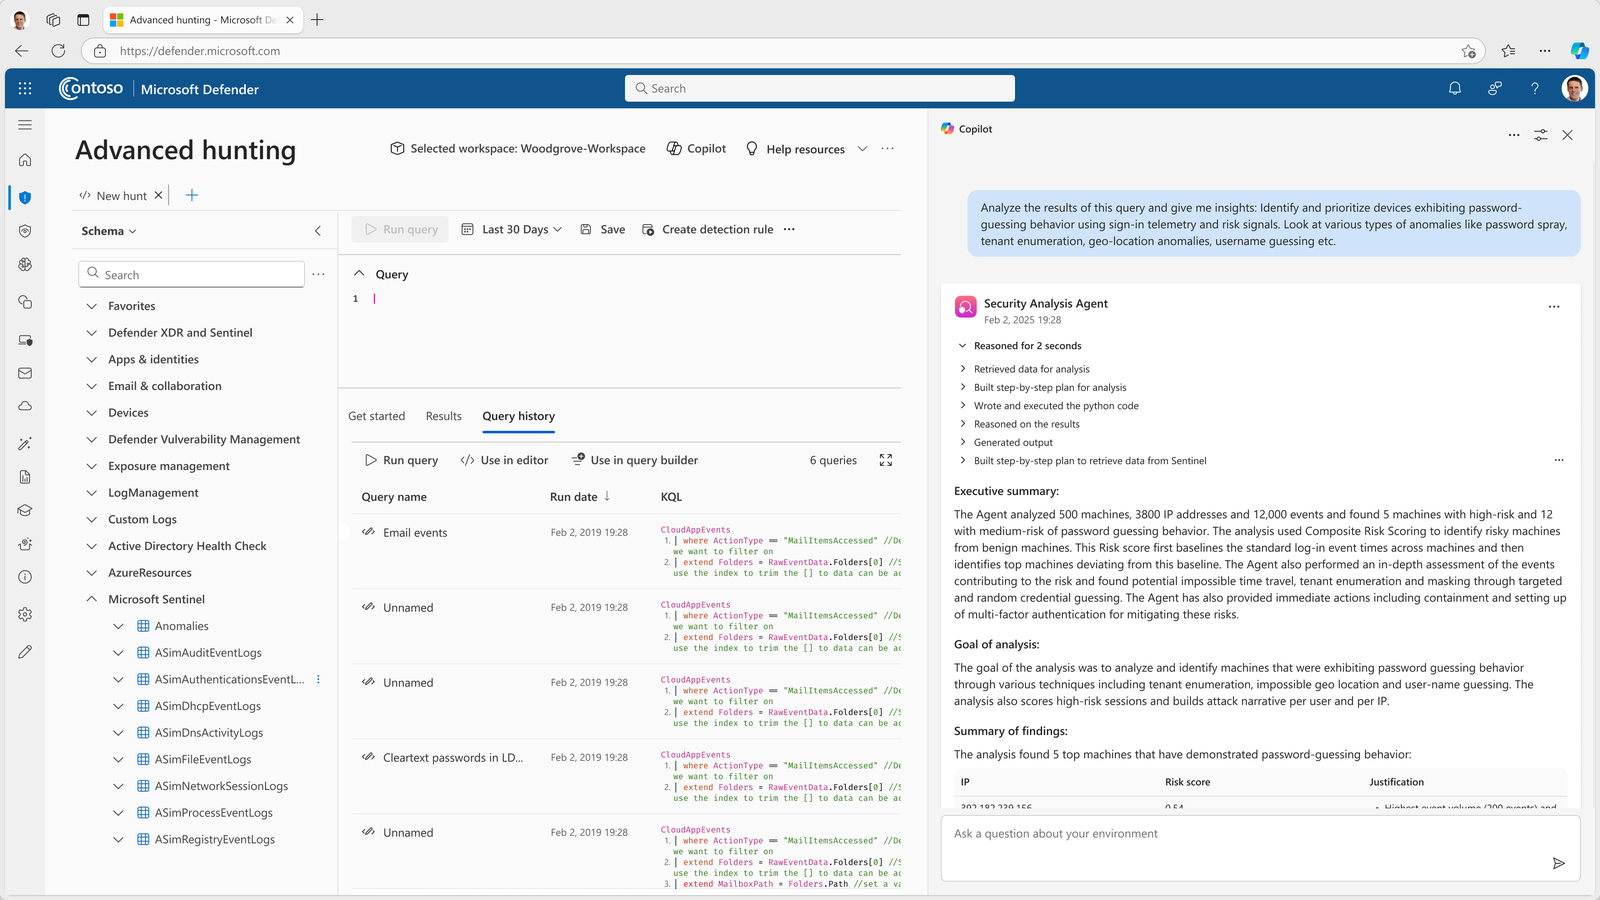The width and height of the screenshot is (1600, 900).
Task: Click the top Defender search box
Action: click(820, 89)
